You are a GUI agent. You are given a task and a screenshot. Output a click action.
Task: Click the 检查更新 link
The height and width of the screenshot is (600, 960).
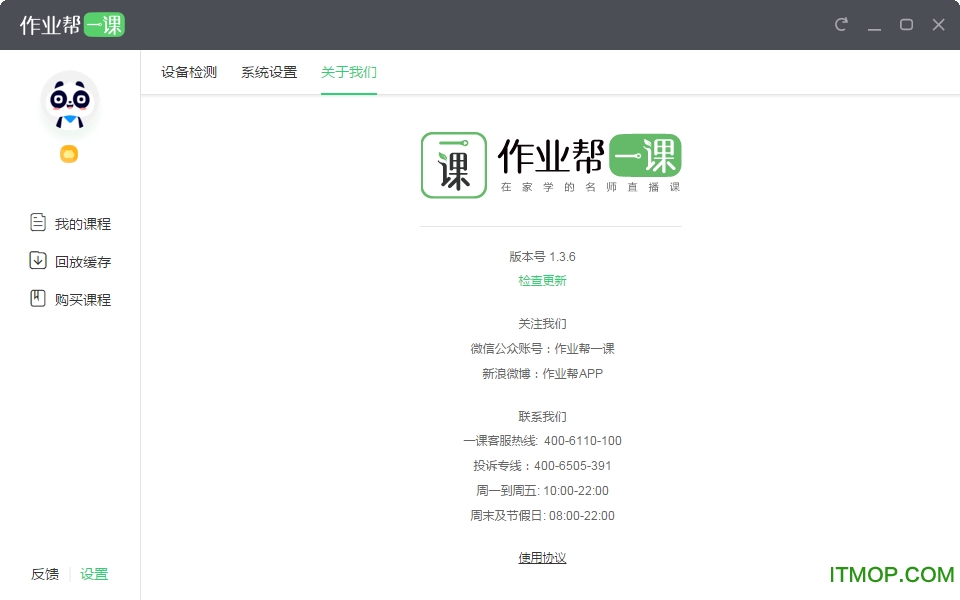click(542, 280)
